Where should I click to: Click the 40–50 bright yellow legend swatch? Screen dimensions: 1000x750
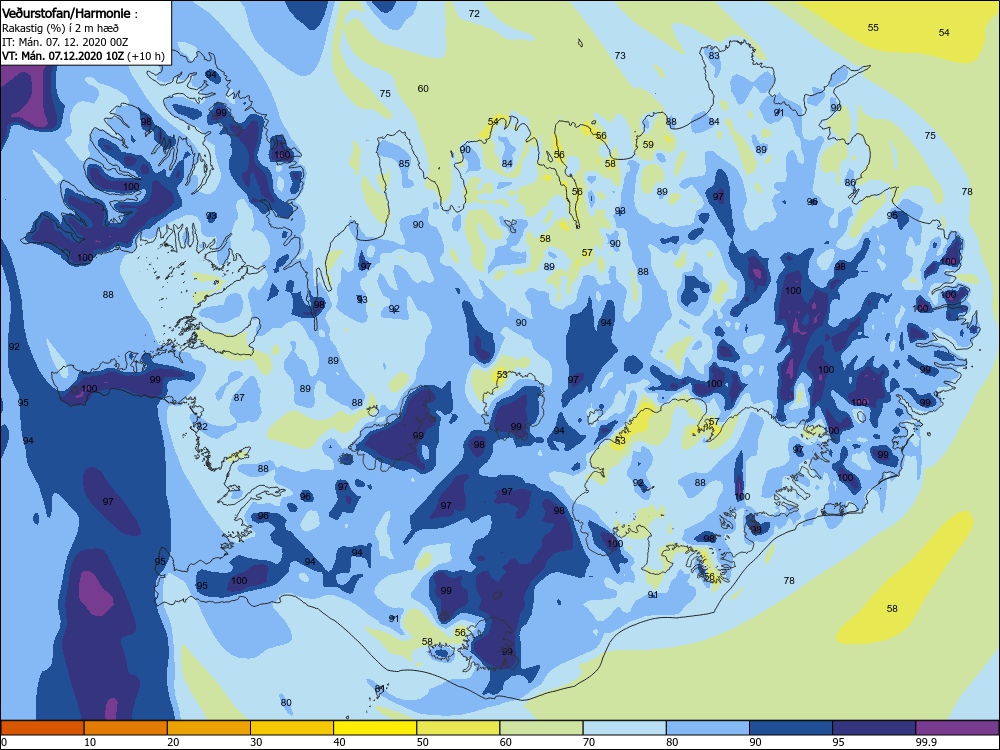pos(375,728)
